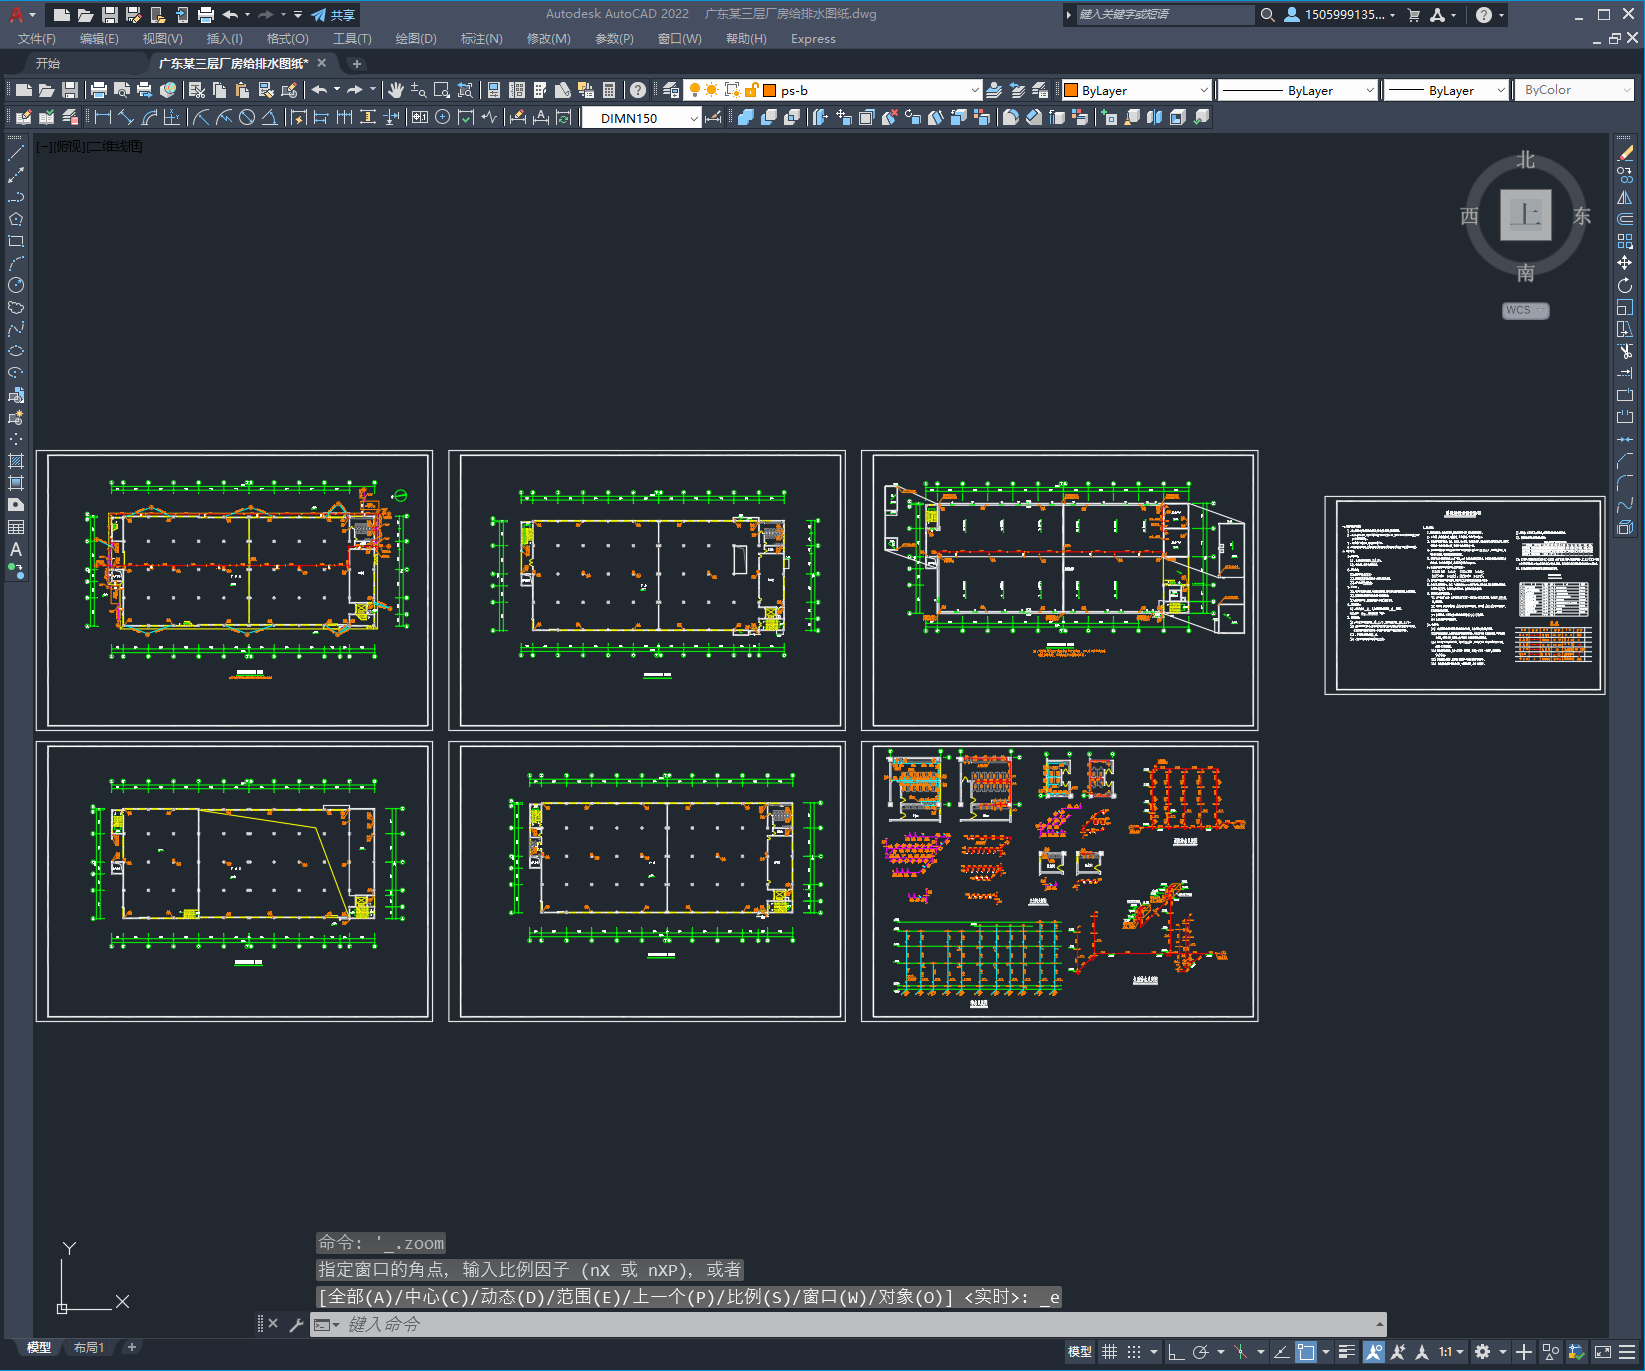Image resolution: width=1645 pixels, height=1371 pixels.
Task: Toggle Clean Screen full-screen button
Action: [1602, 1352]
